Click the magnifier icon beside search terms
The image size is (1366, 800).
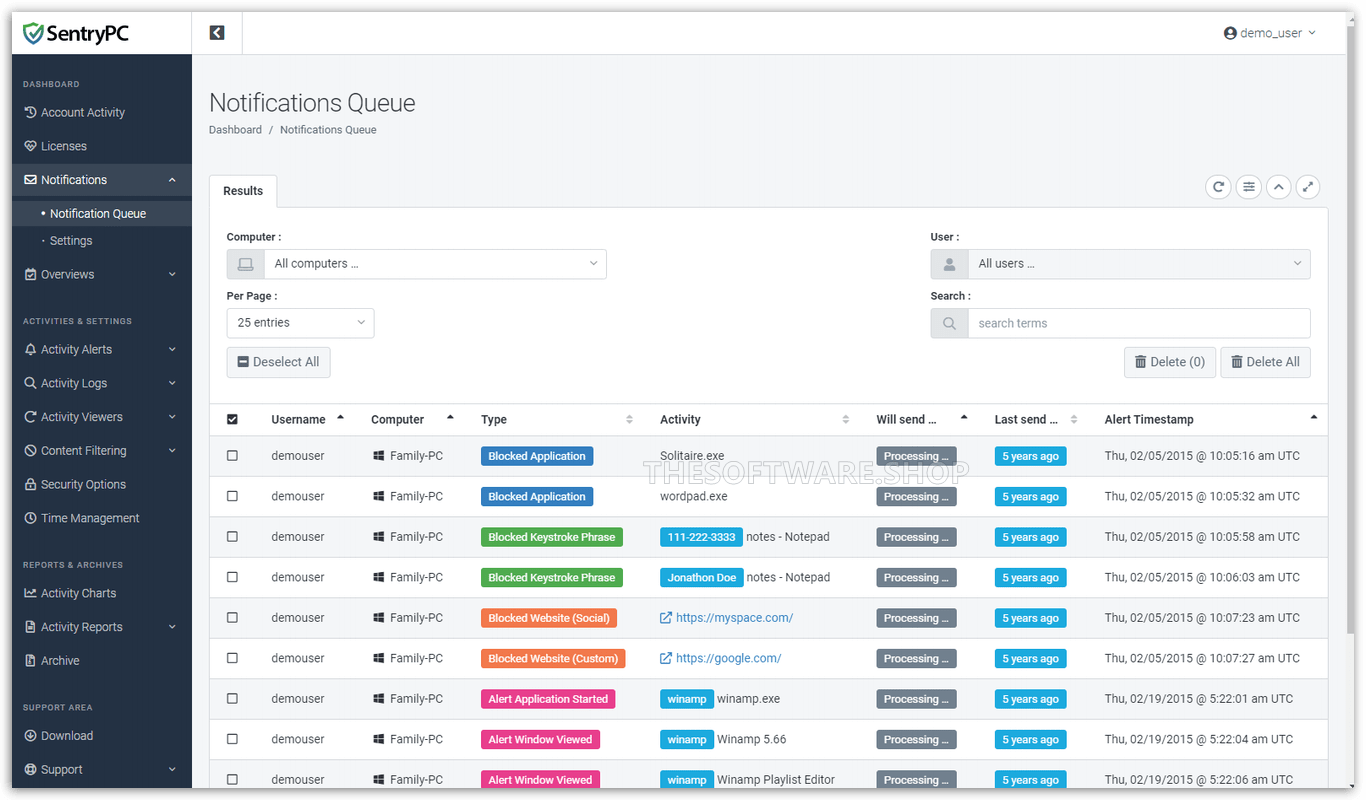(x=949, y=323)
